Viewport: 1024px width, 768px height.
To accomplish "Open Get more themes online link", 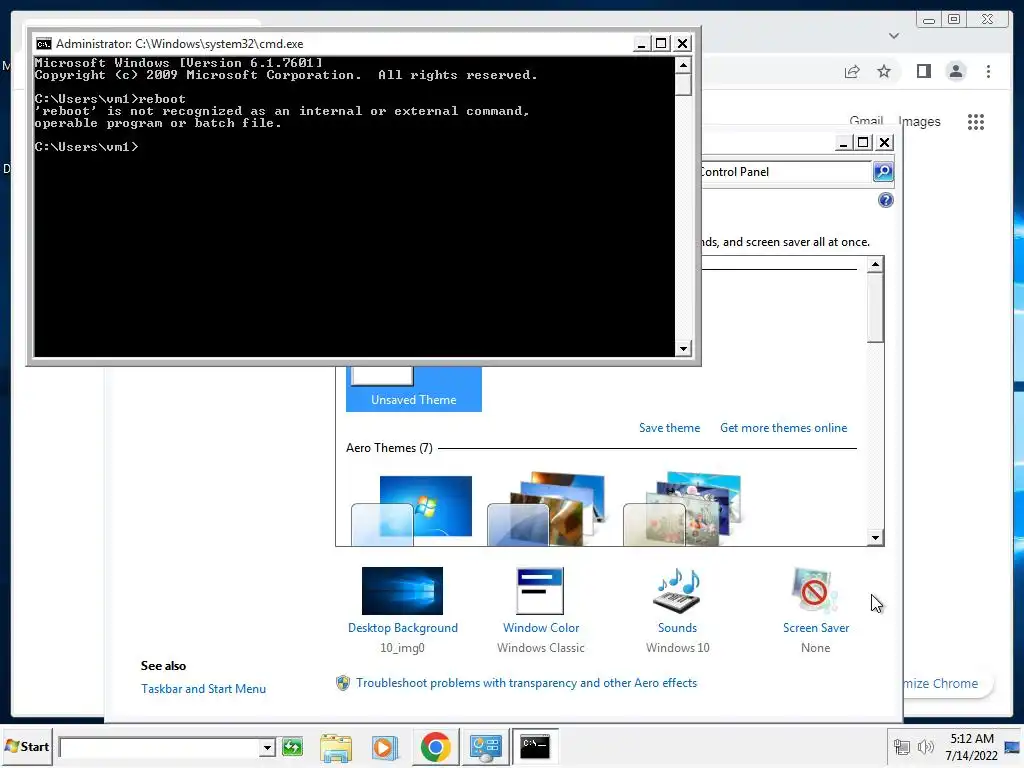I will [x=783, y=428].
